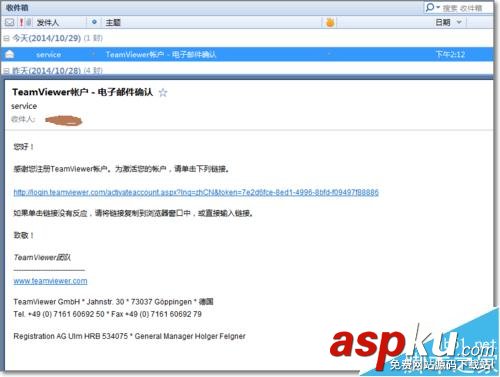Viewport: 500px width, 377px height.
Task: Open the login.teamviewer.com activation link
Action: [x=196, y=192]
